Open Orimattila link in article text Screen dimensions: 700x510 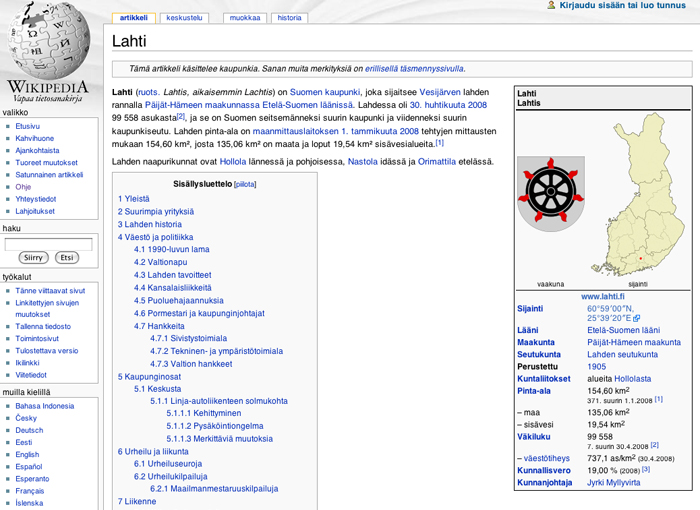tap(437, 162)
